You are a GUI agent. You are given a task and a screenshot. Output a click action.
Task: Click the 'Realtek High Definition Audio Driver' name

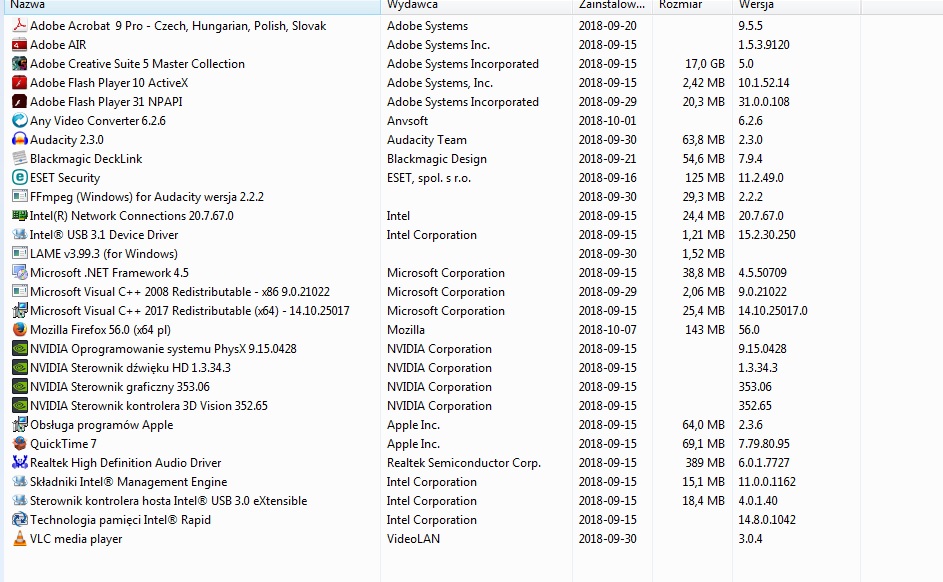(126, 463)
